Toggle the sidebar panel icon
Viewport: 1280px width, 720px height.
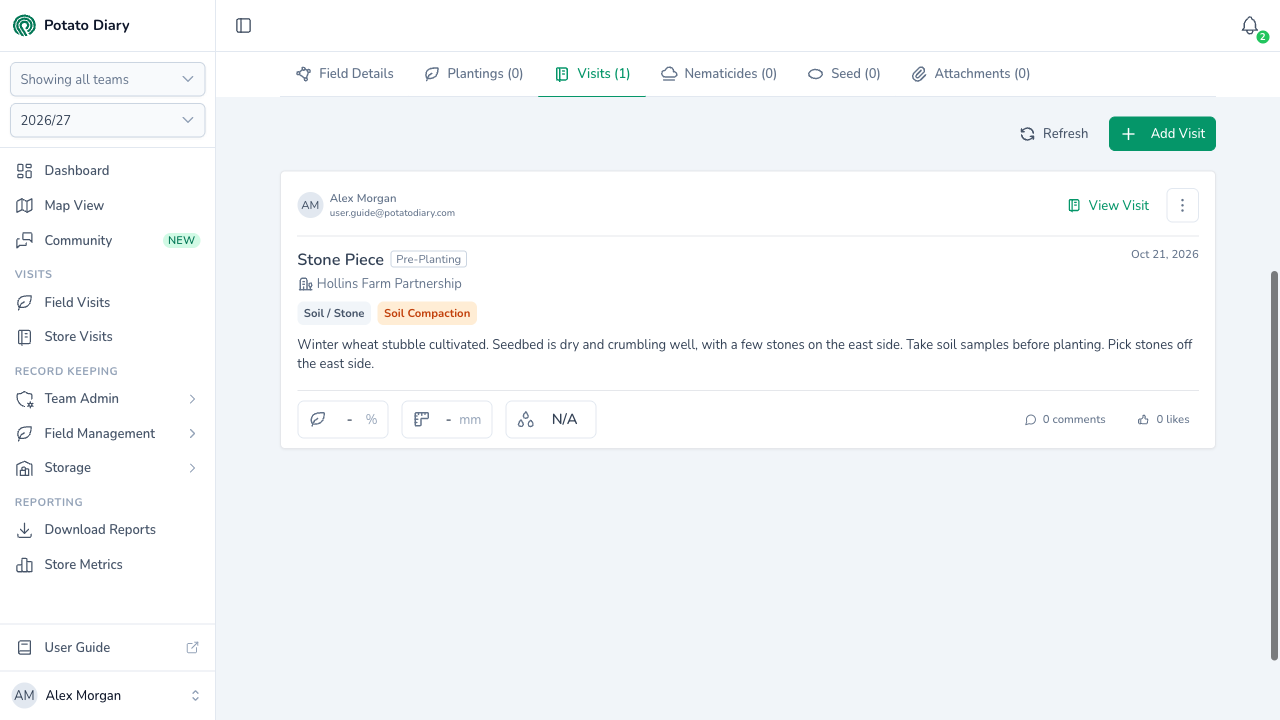[243, 26]
